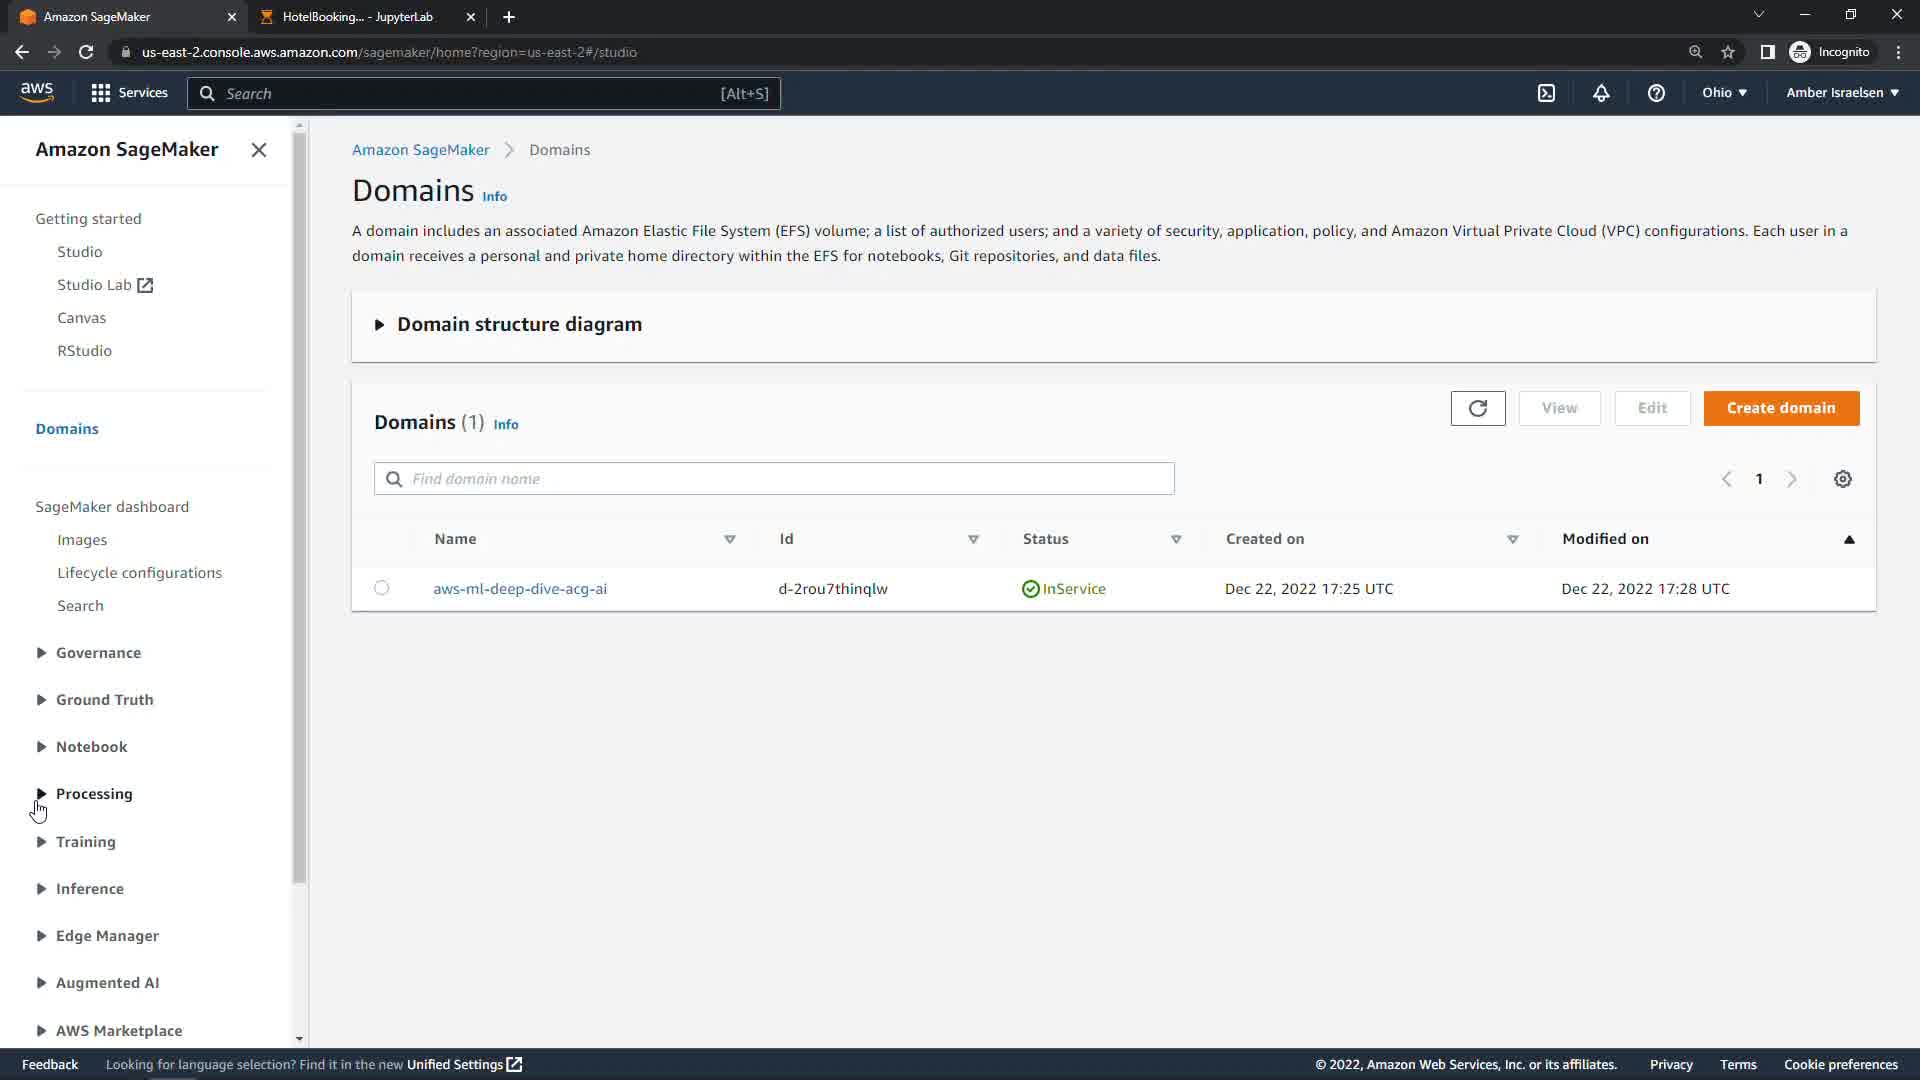This screenshot has width=1920, height=1080.
Task: Open Canvas in the sidebar
Action: click(x=81, y=318)
